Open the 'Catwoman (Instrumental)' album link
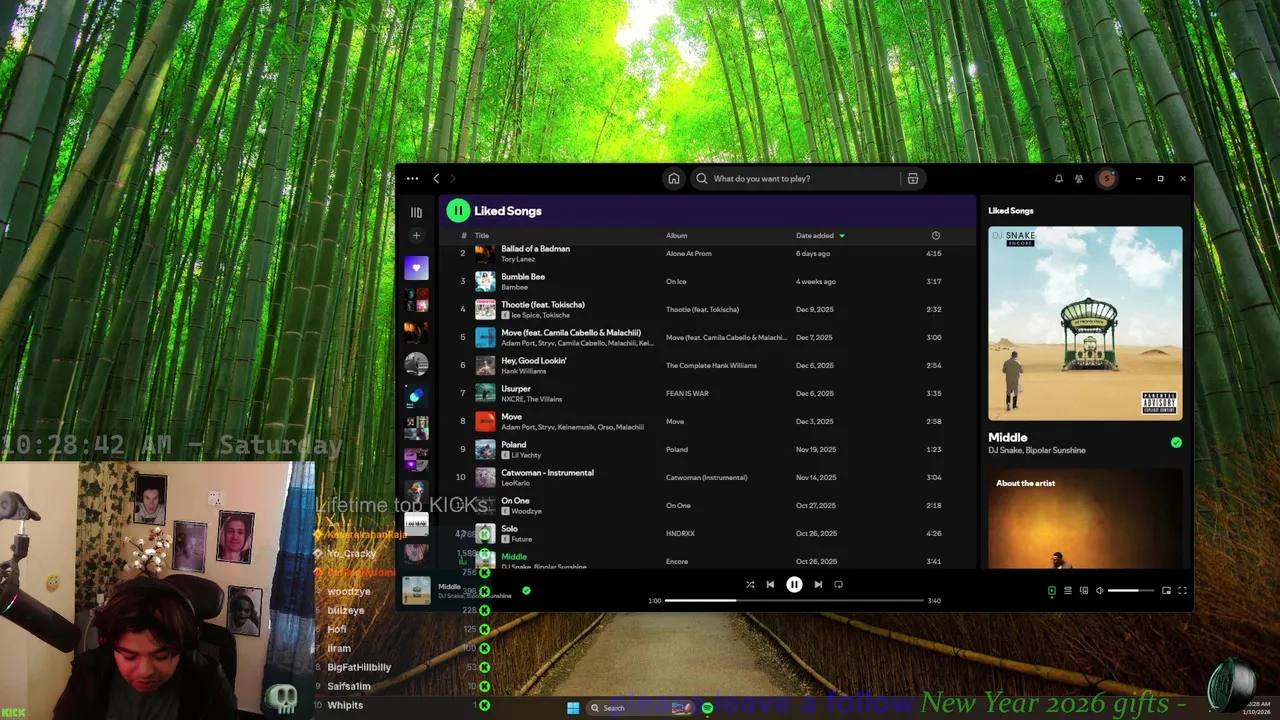 (x=707, y=477)
